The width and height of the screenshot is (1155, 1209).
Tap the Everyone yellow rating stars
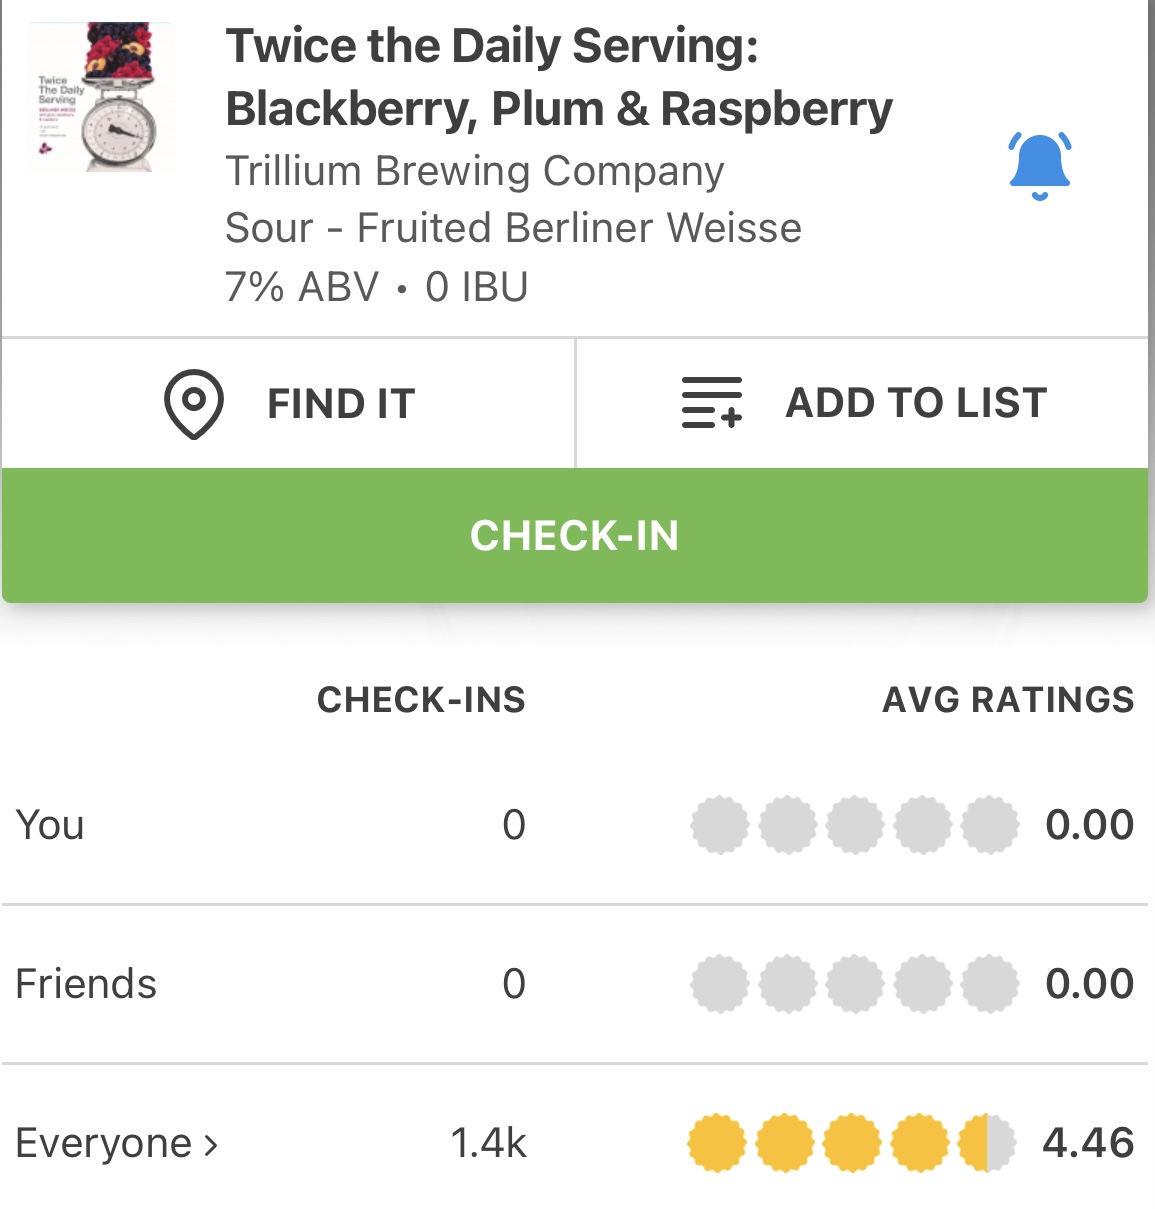(851, 1143)
